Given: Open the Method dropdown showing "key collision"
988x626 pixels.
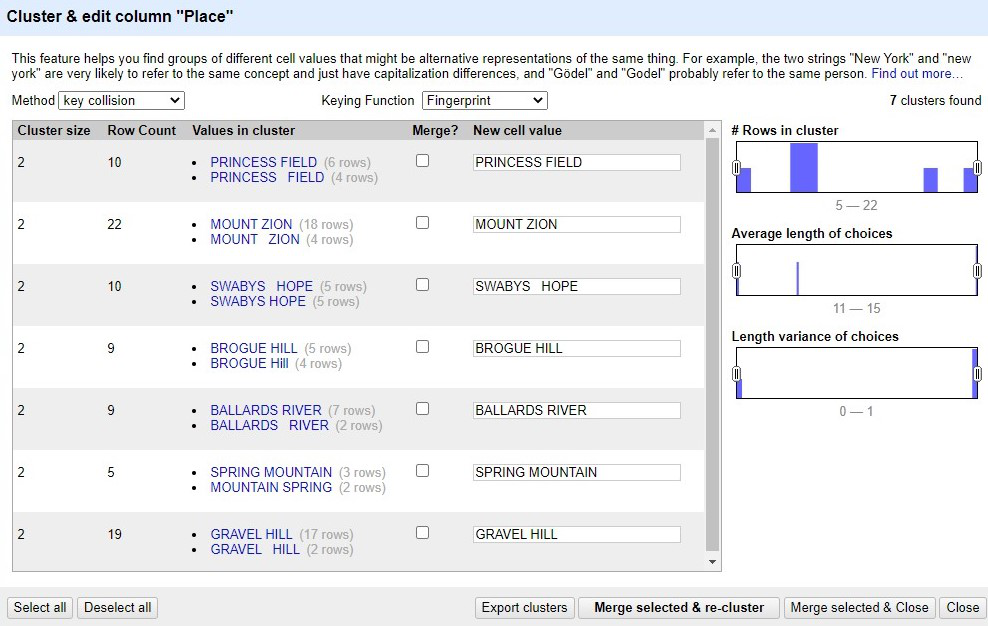Looking at the screenshot, I should (x=120, y=100).
